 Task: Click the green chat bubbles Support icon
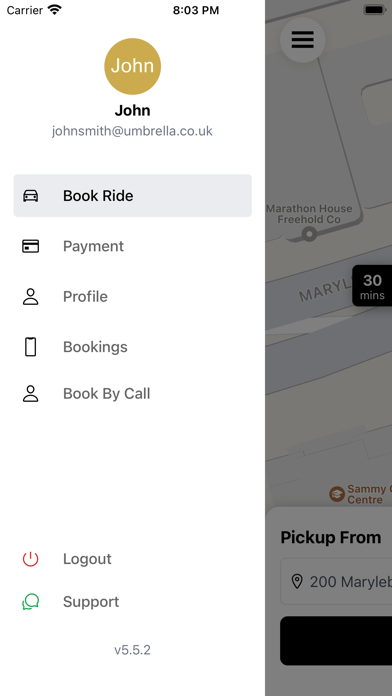pyautogui.click(x=31, y=602)
